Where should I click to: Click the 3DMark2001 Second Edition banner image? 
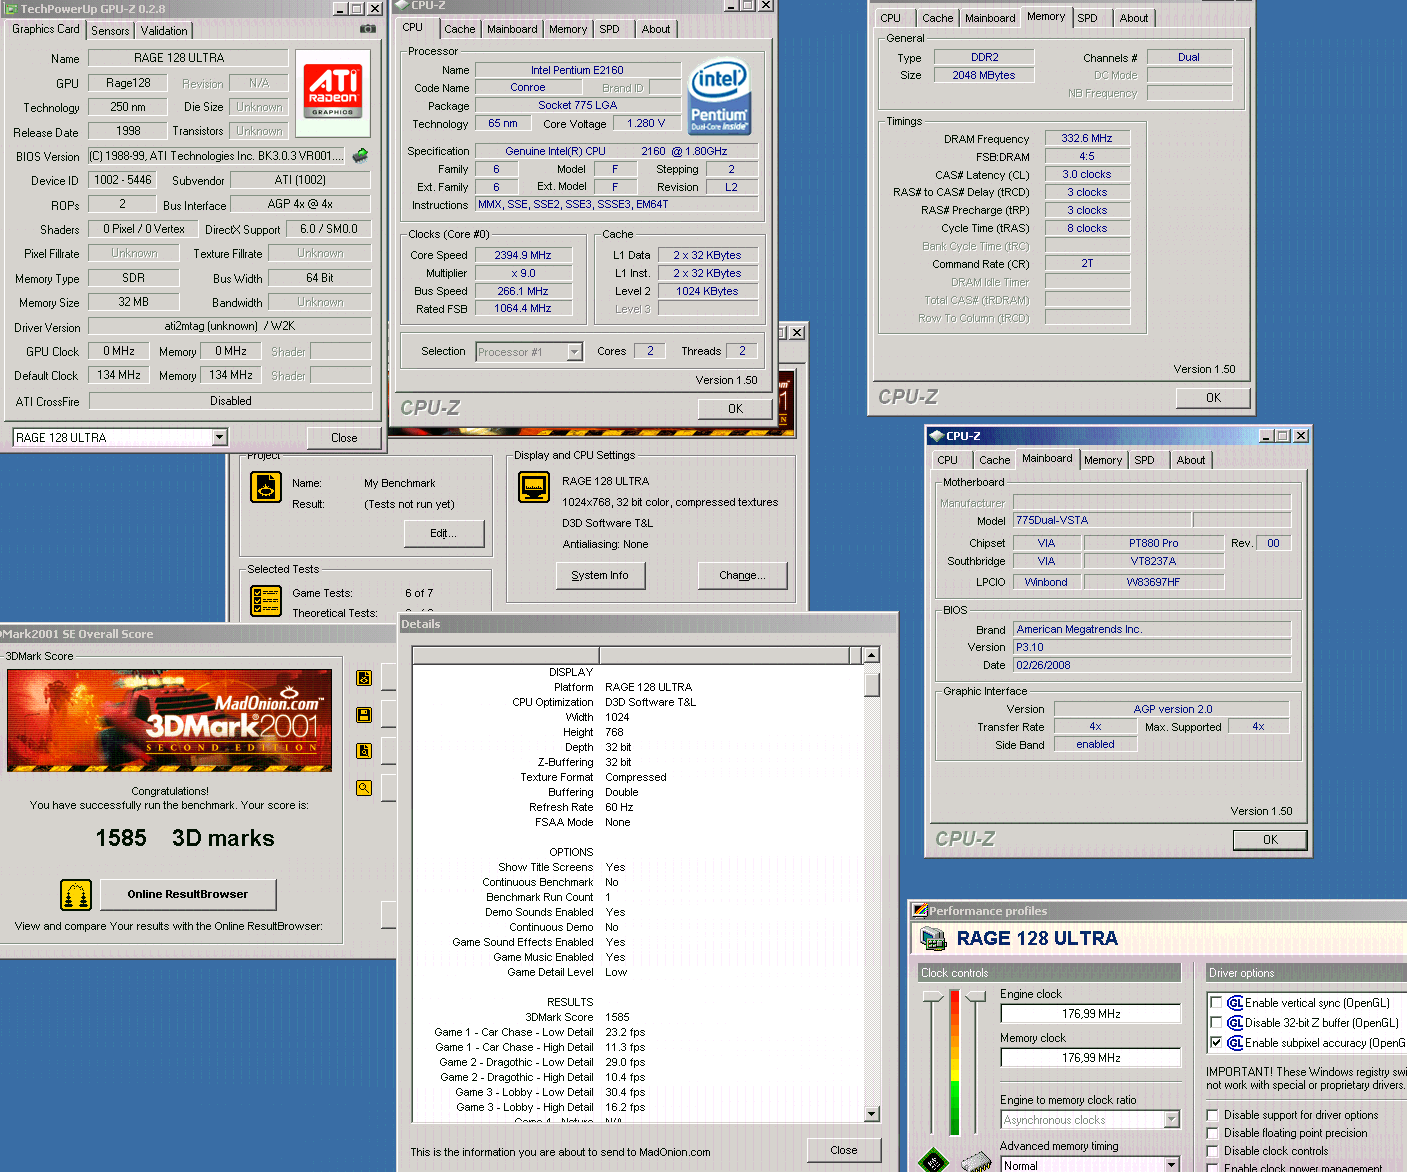click(x=170, y=720)
